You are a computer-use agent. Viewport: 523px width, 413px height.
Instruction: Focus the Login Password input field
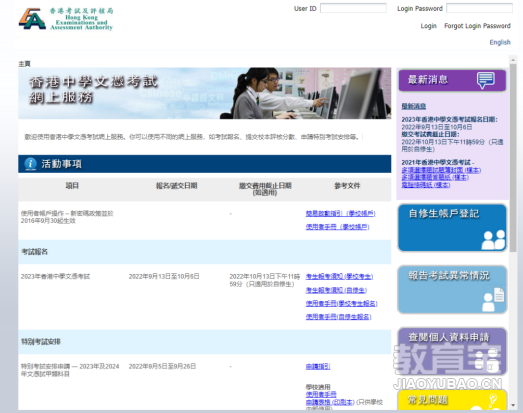[479, 8]
